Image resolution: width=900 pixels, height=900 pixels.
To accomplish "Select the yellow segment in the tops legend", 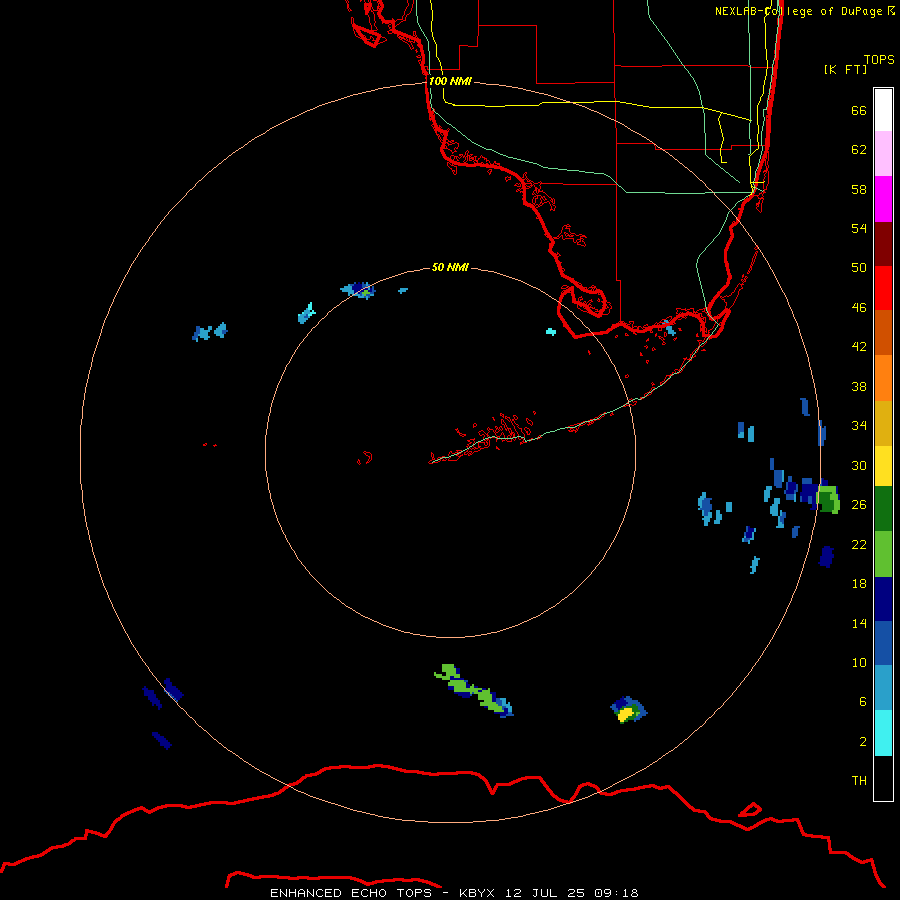I will [883, 466].
